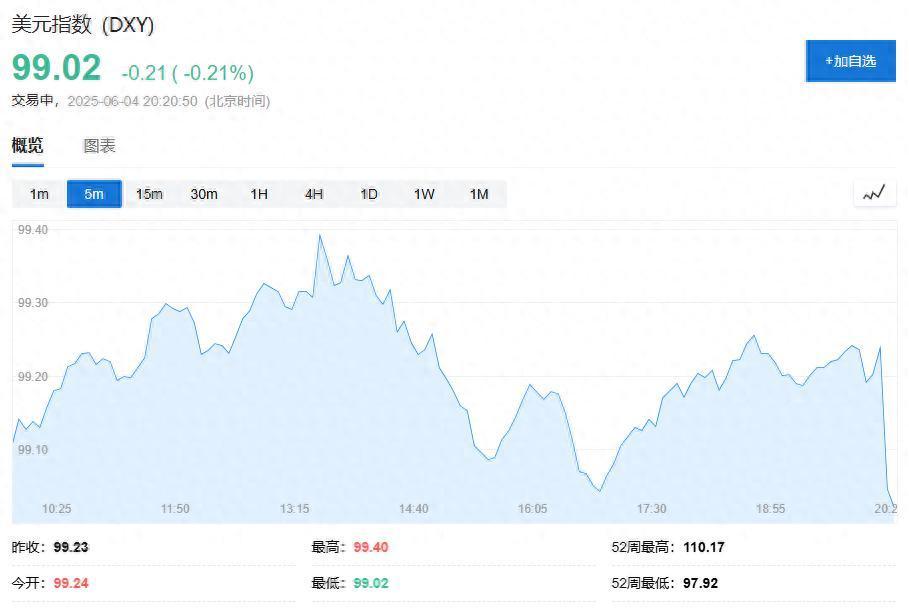This screenshot has height=609, width=909.
Task: Add DXY to watchlist with +加自选
Action: coord(850,61)
